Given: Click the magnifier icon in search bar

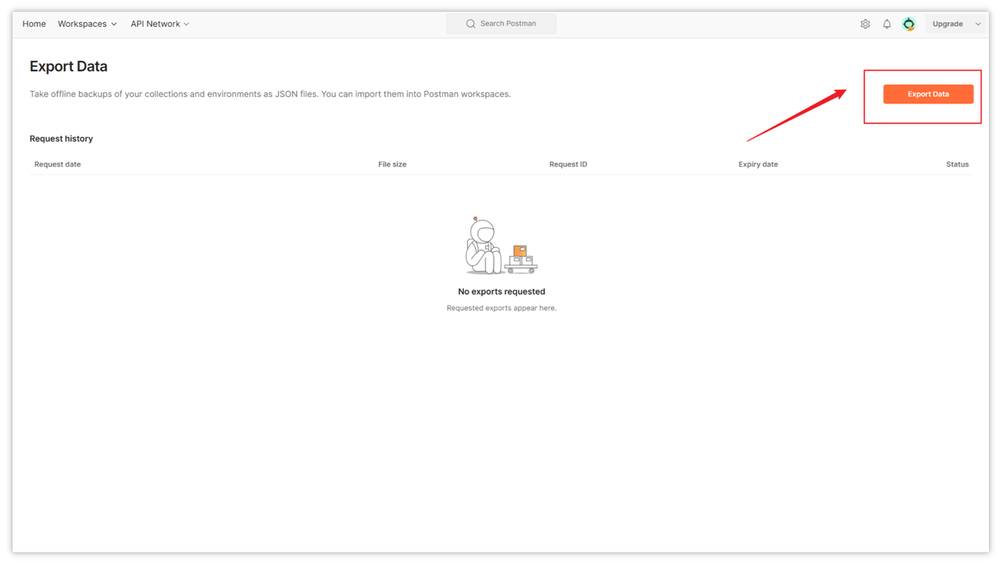Looking at the screenshot, I should coord(471,24).
